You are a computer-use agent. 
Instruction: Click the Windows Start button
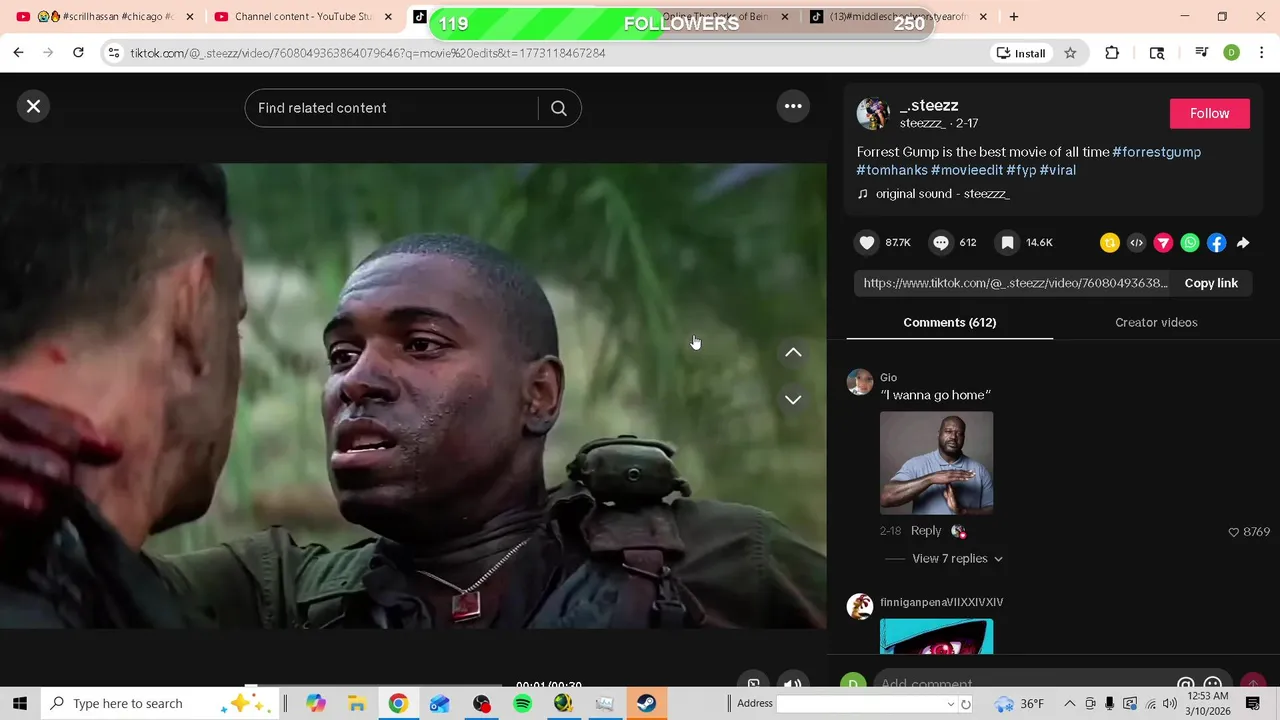click(x=20, y=703)
